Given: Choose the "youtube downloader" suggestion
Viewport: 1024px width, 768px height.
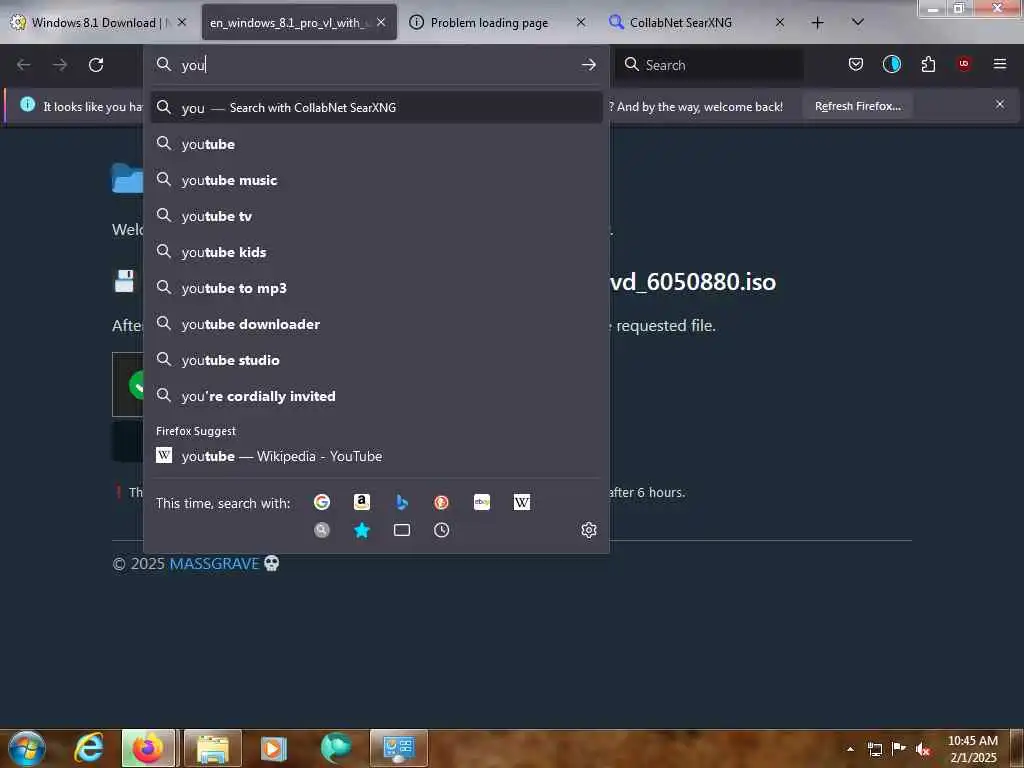Looking at the screenshot, I should click(376, 324).
